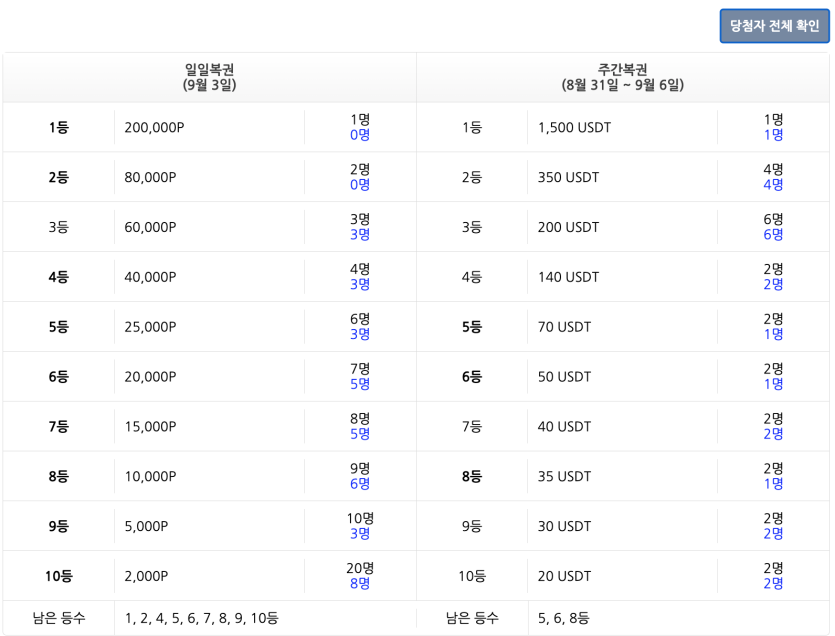Viewport: 835px width, 636px height.
Task: Click the 당첨자 전체 확인 button
Action: [x=774, y=26]
